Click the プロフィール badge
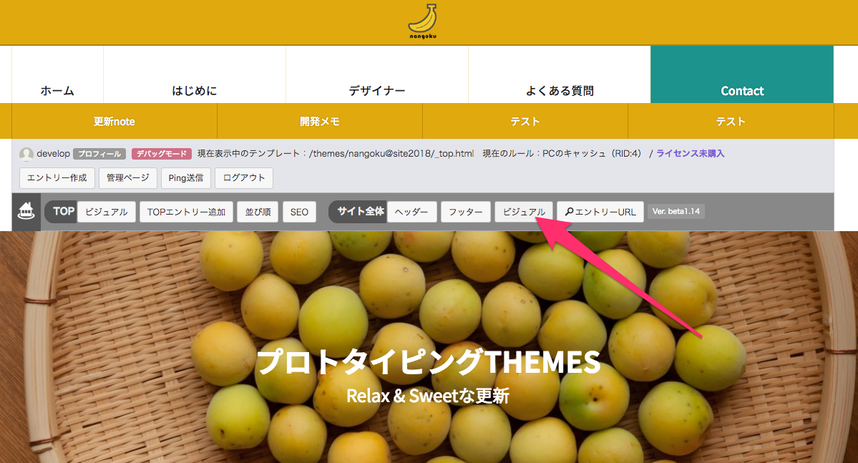 99,154
